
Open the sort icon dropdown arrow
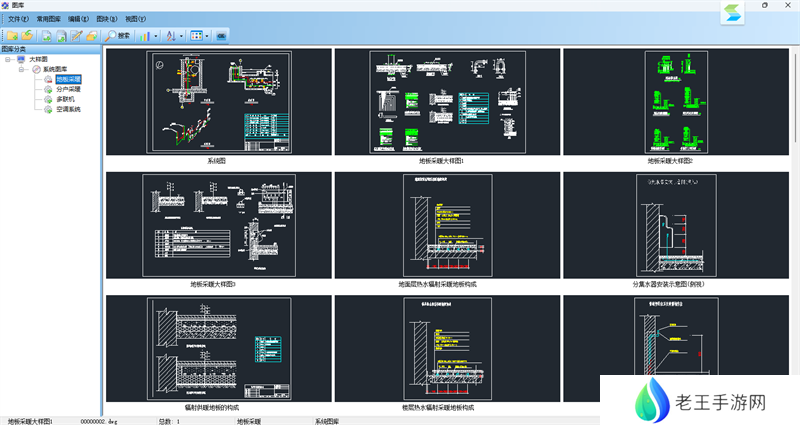181,35
